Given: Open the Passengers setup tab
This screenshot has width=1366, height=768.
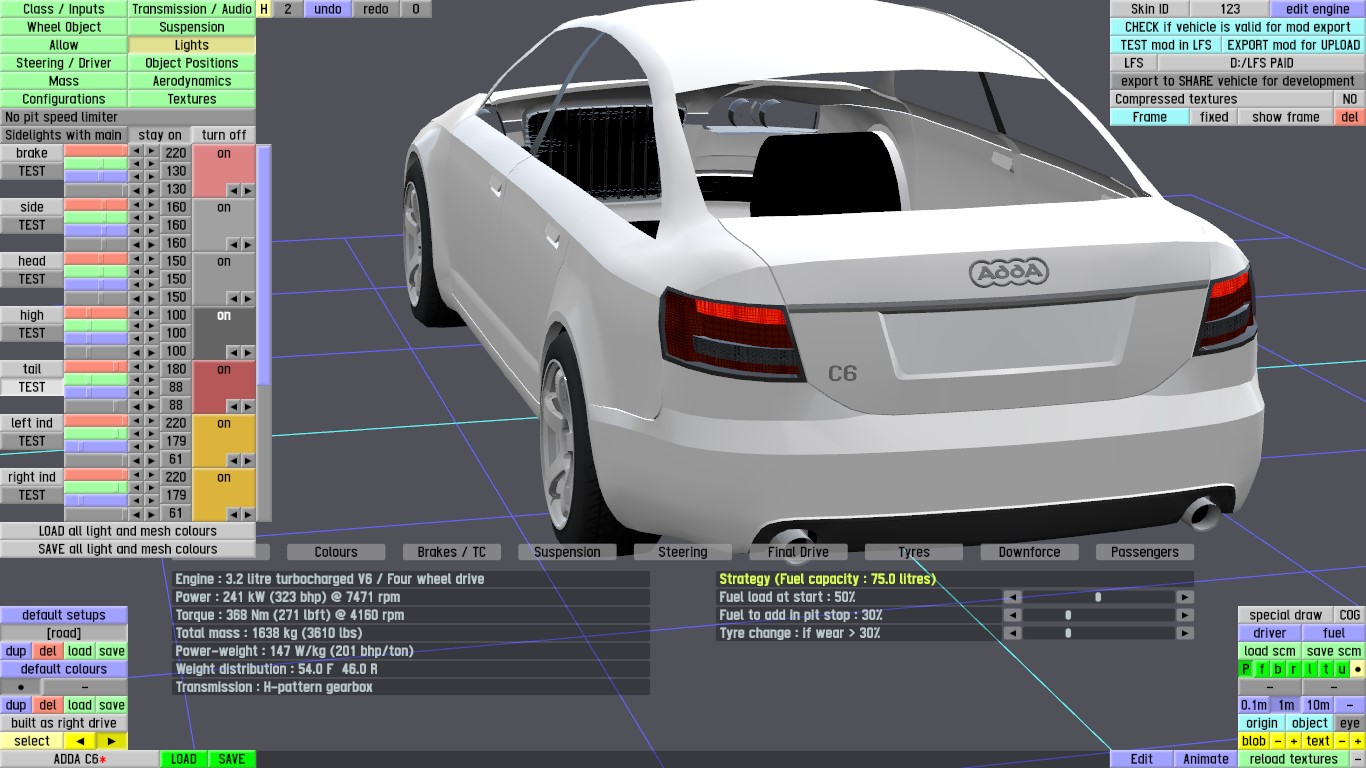Looking at the screenshot, I should (x=1145, y=552).
